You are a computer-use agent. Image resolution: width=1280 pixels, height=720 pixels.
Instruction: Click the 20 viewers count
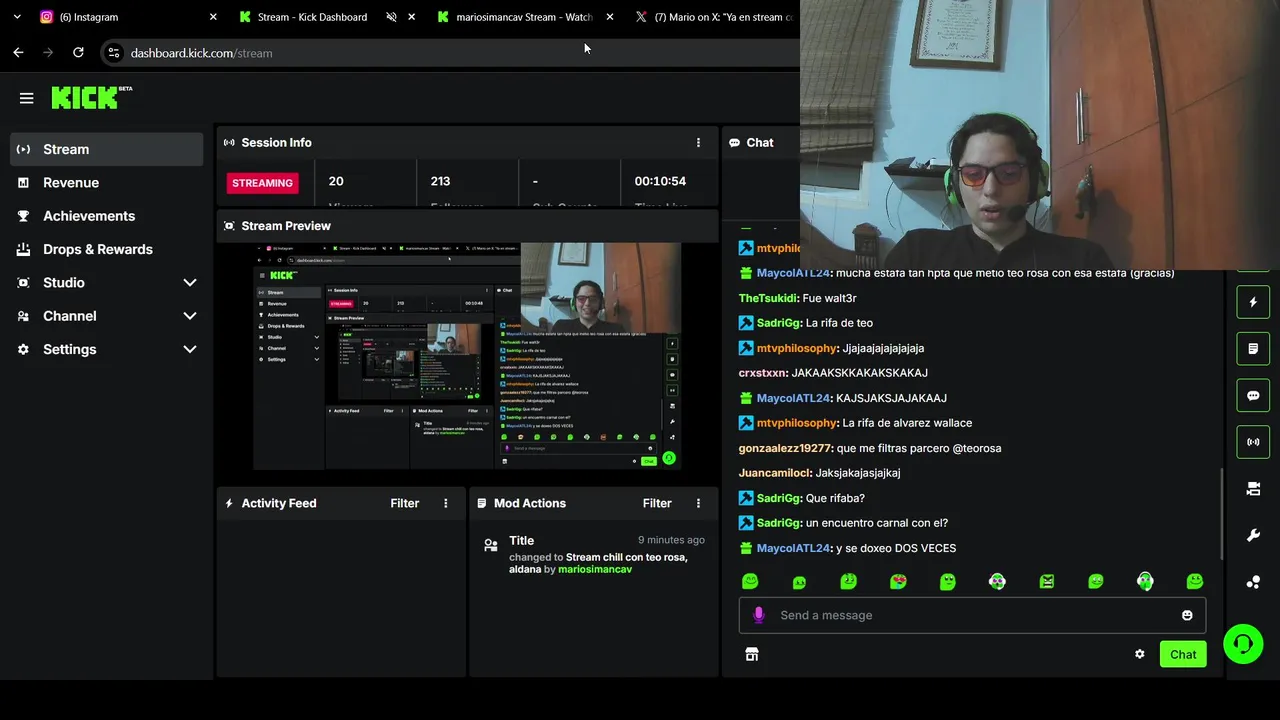336,181
